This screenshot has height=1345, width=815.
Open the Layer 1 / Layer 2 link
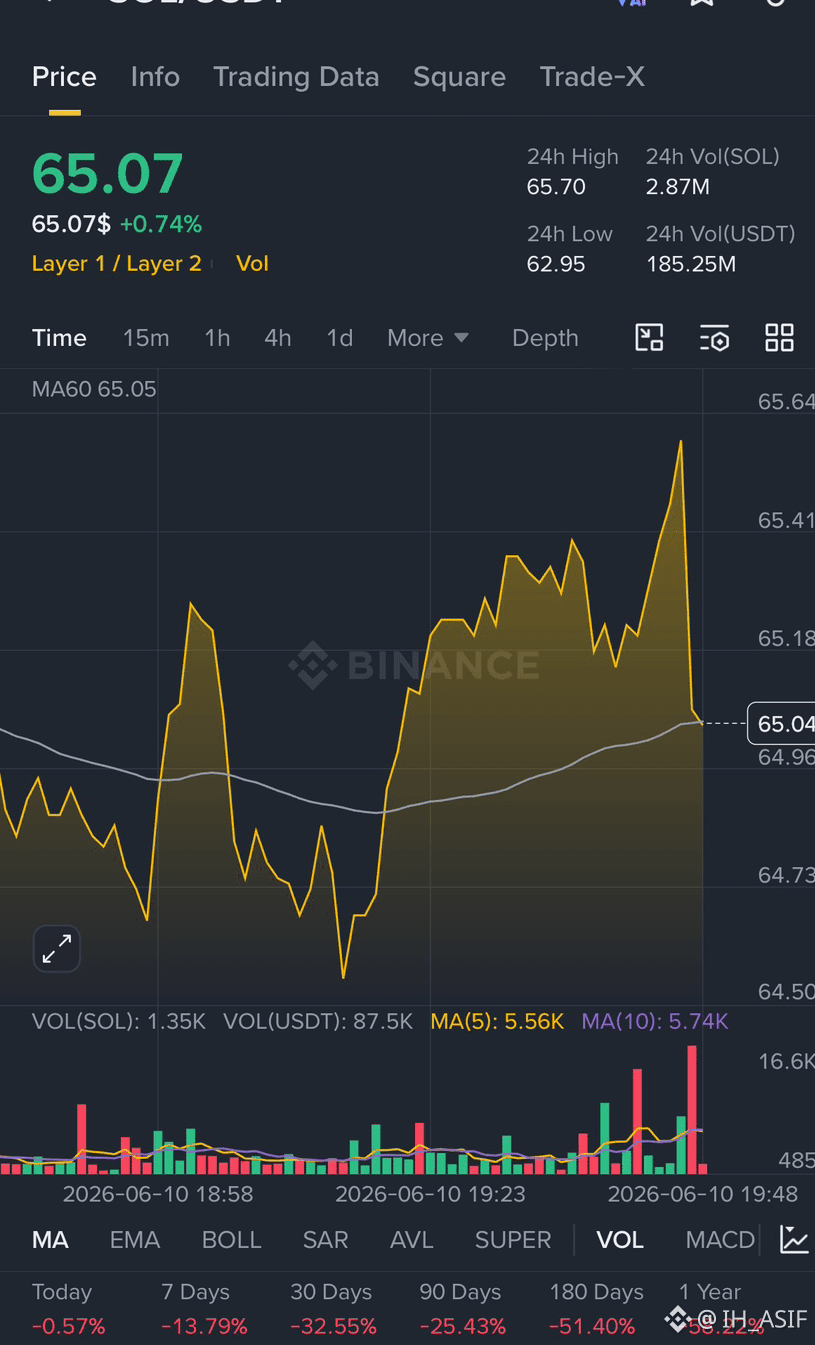(117, 264)
